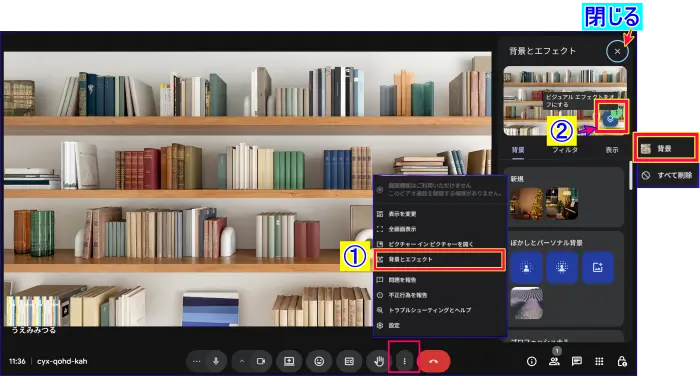This screenshot has width=700, height=376.
Task: Hang up with the red leave call button
Action: [433, 361]
